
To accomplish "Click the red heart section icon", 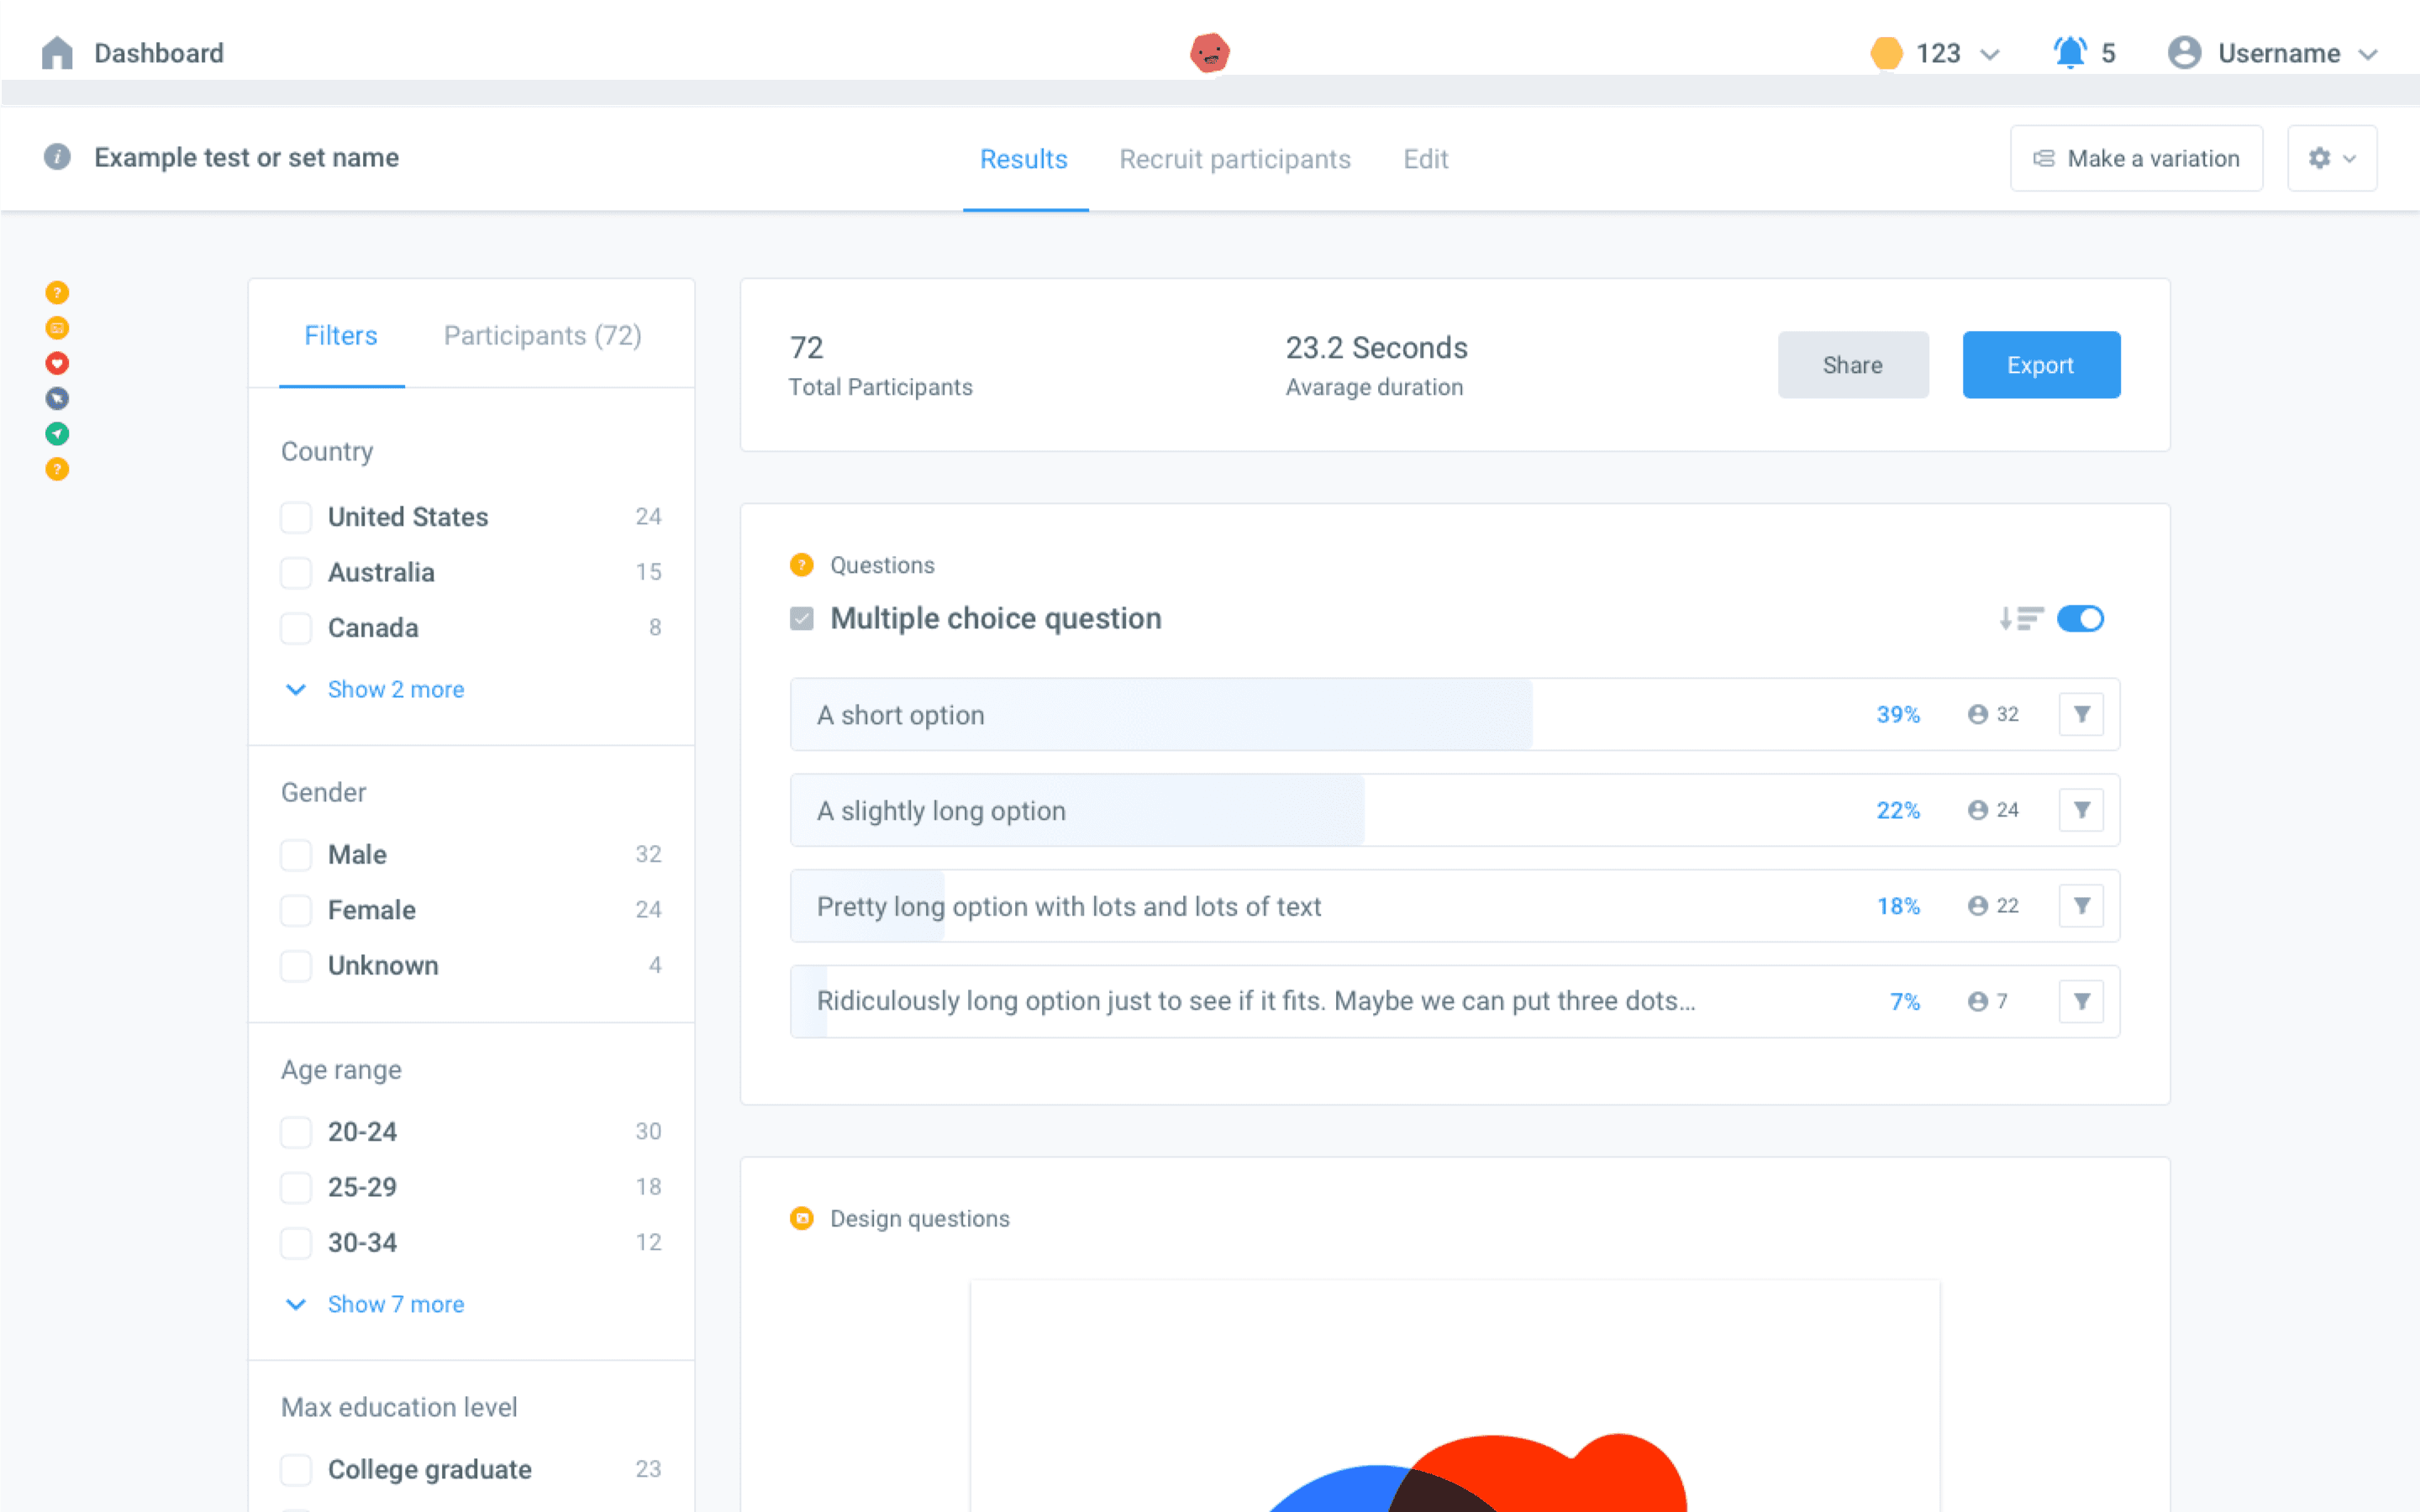I will tap(57, 363).
